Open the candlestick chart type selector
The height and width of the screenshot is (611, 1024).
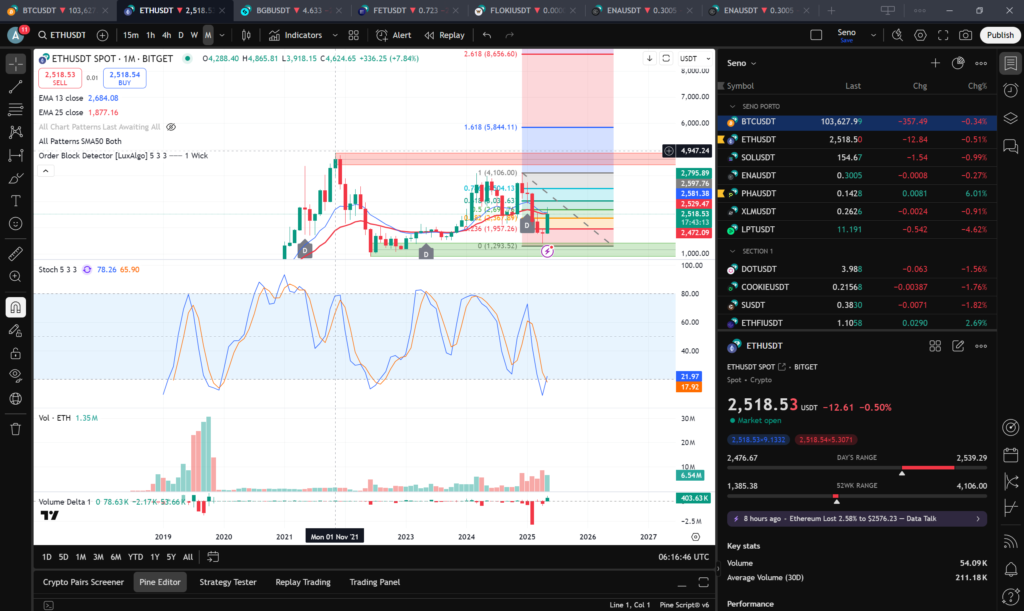(x=246, y=35)
